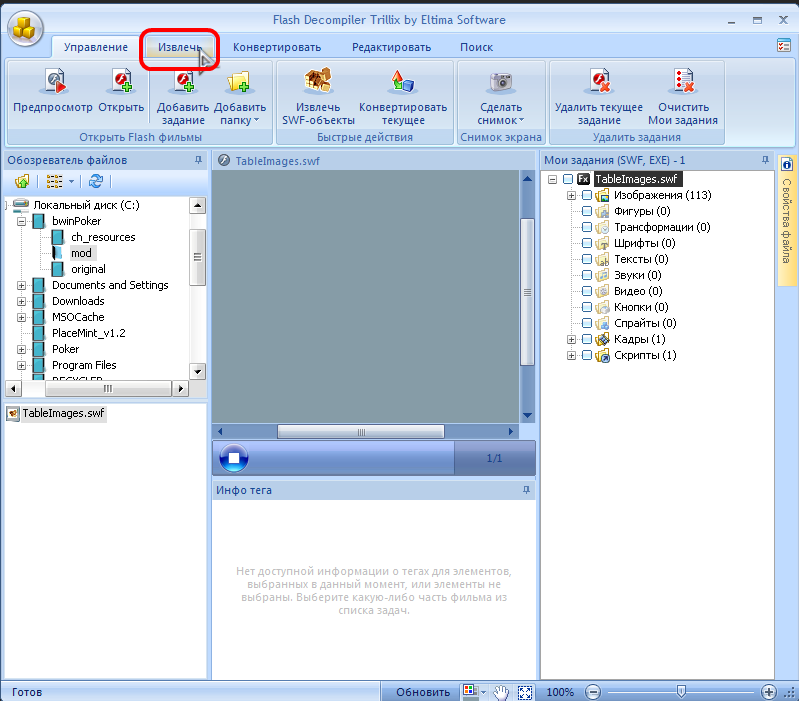Expand the Изображения (113) node
Screen dimensions: 799x701
pos(571,195)
